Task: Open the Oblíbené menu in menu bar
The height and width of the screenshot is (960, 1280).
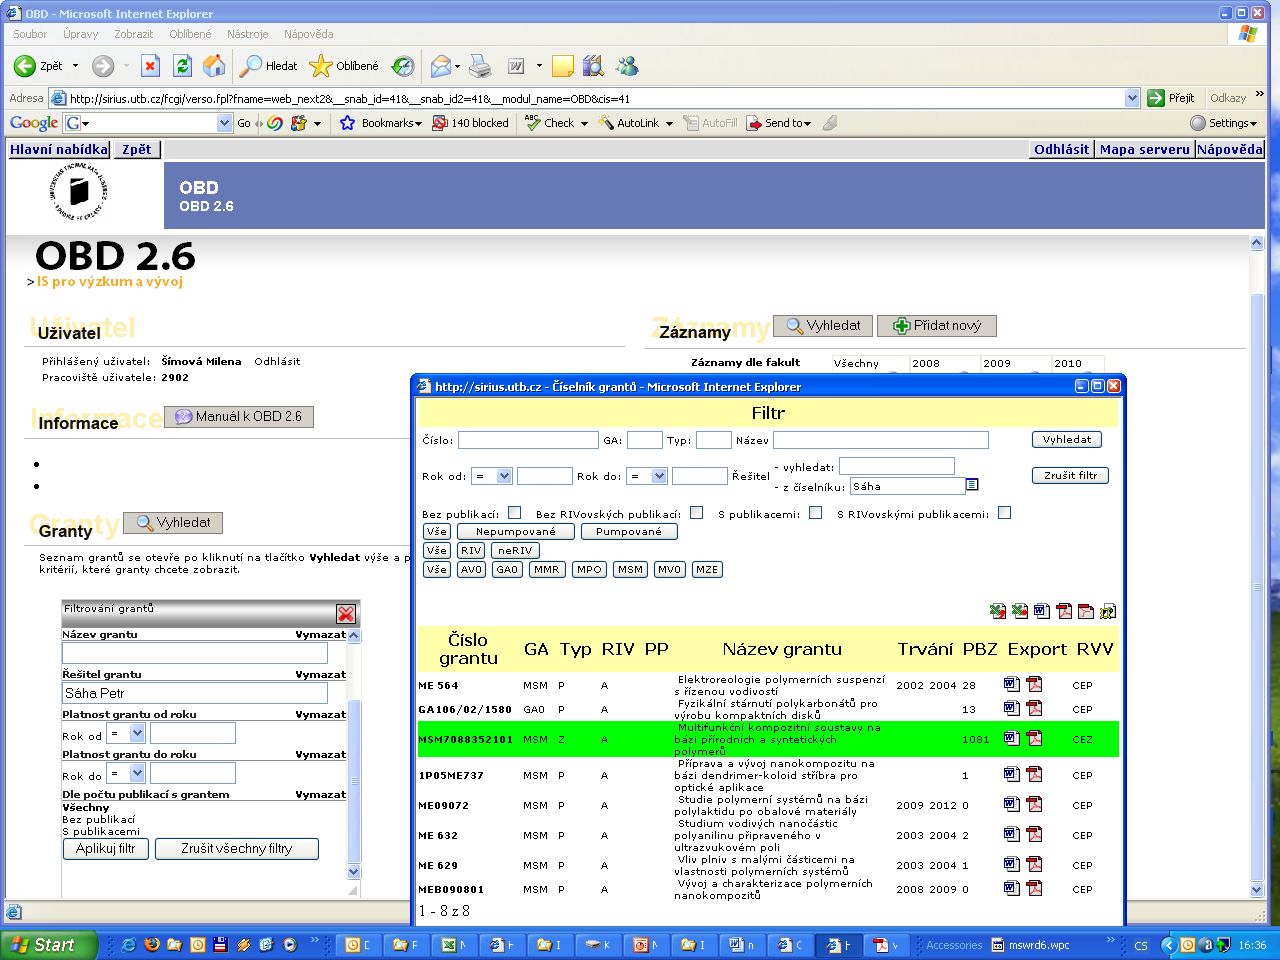Action: pyautogui.click(x=190, y=34)
